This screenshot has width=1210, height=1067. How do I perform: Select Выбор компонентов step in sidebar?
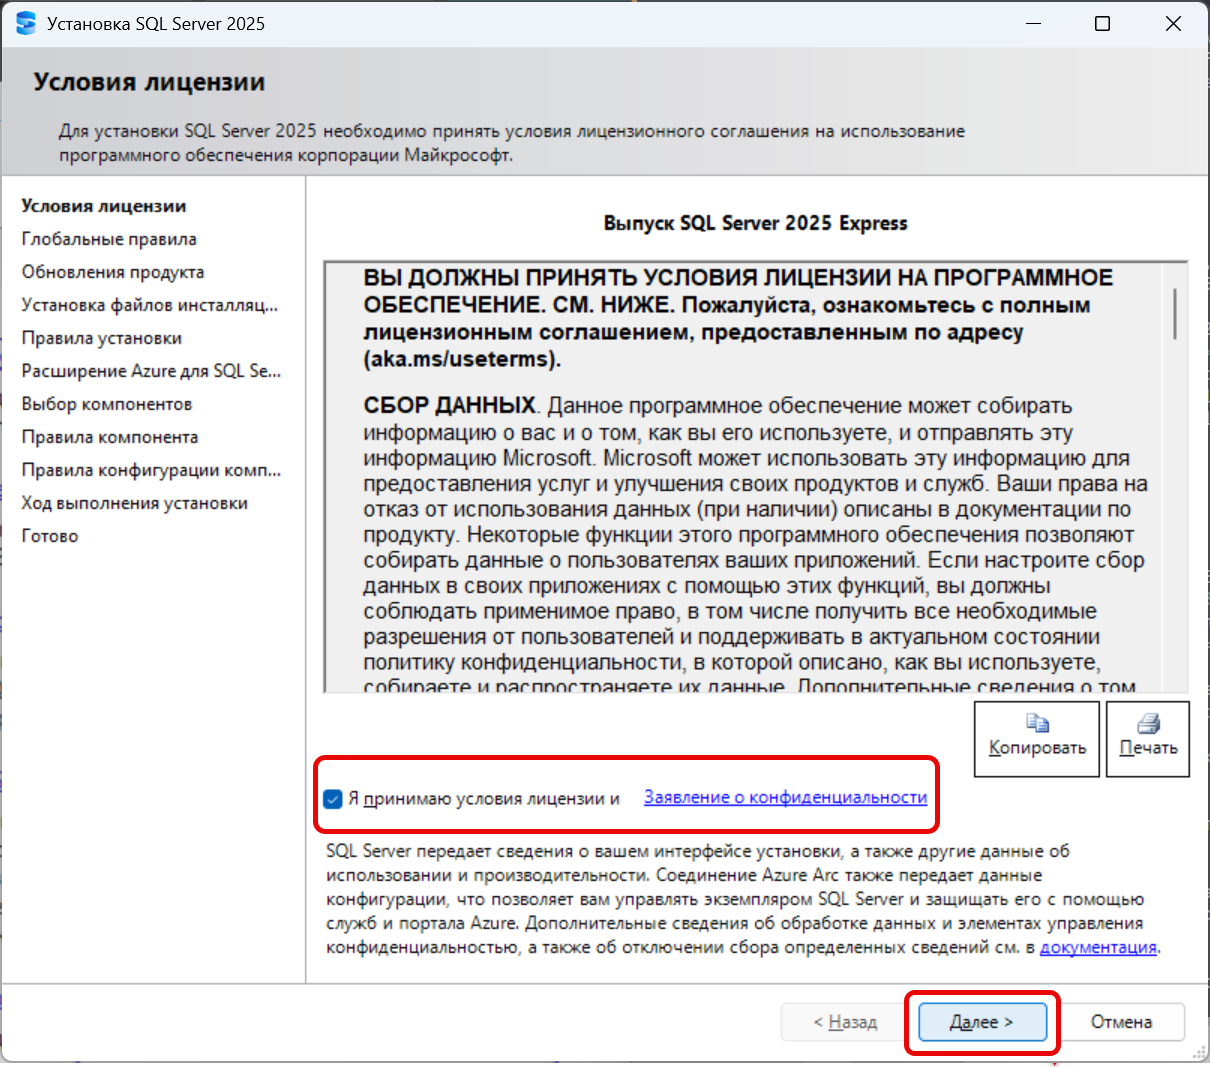click(107, 404)
